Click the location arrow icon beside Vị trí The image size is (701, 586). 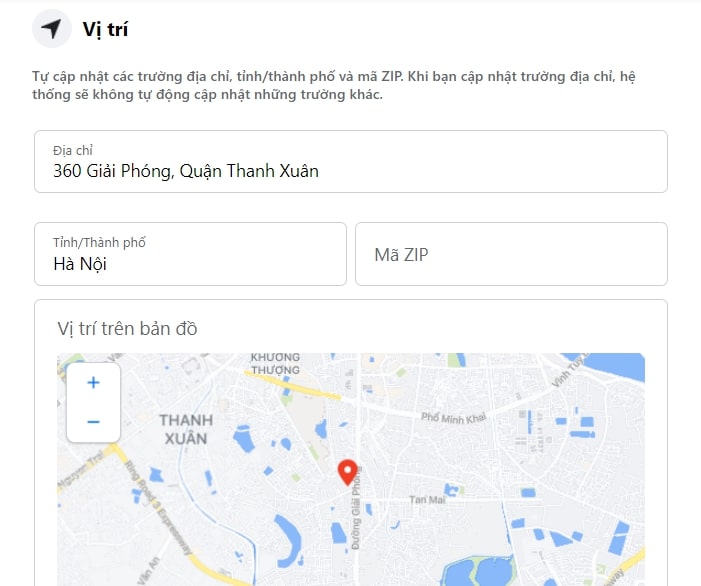pyautogui.click(x=52, y=29)
